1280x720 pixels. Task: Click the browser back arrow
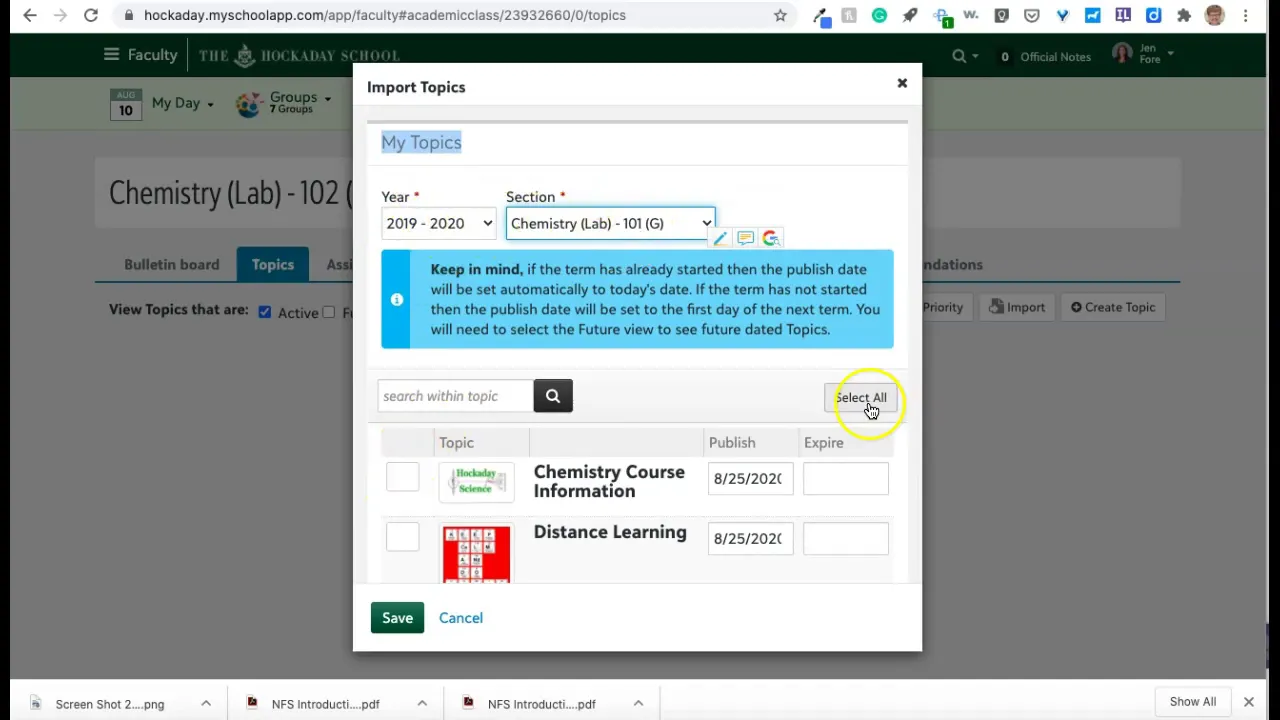(30, 15)
